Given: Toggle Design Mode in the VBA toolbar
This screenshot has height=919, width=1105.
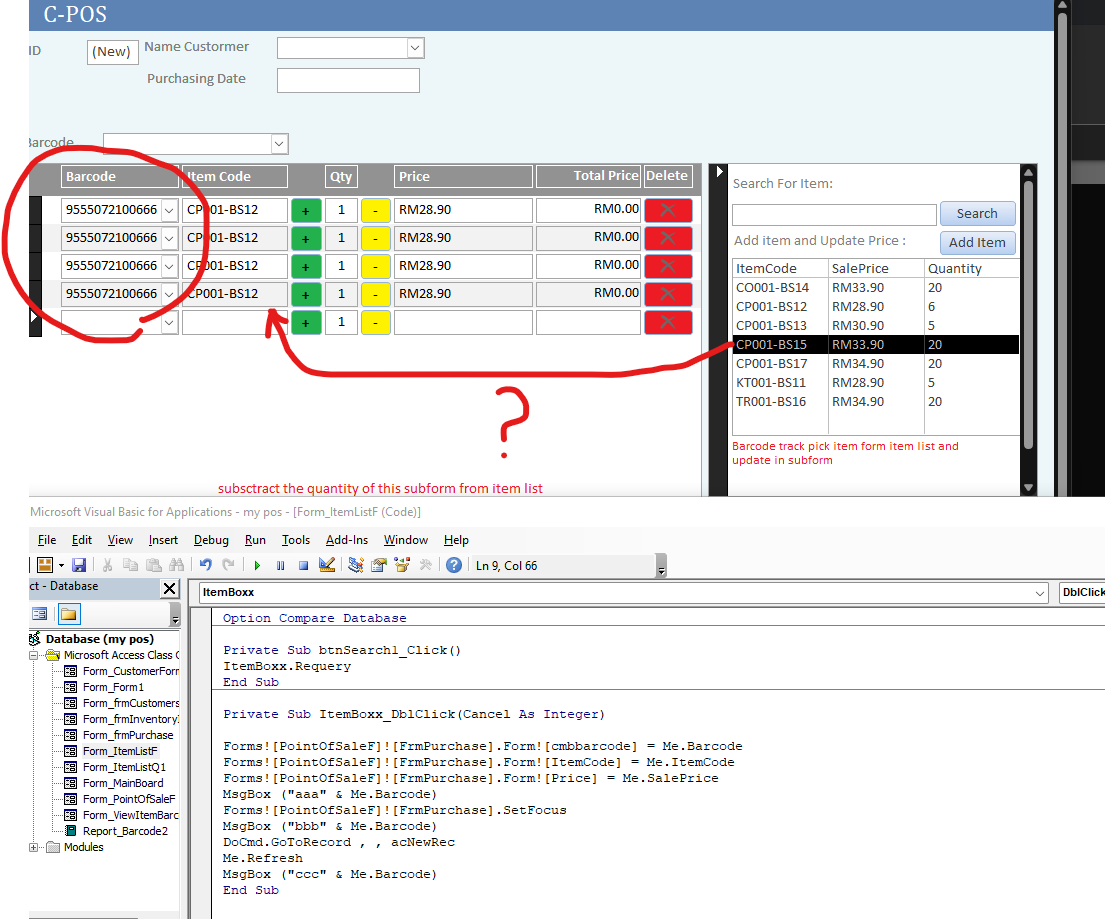Looking at the screenshot, I should (x=326, y=565).
